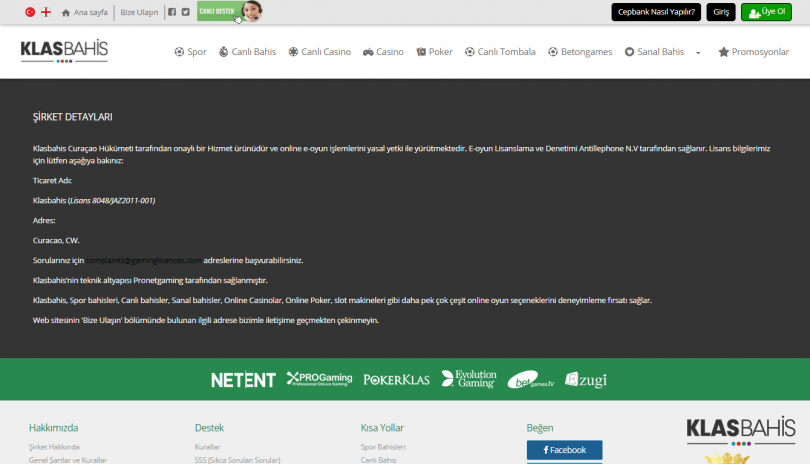This screenshot has height=464, width=810.
Task: Open SSS (Sıkça Sorulan Sorular) footer link
Action: point(238,460)
